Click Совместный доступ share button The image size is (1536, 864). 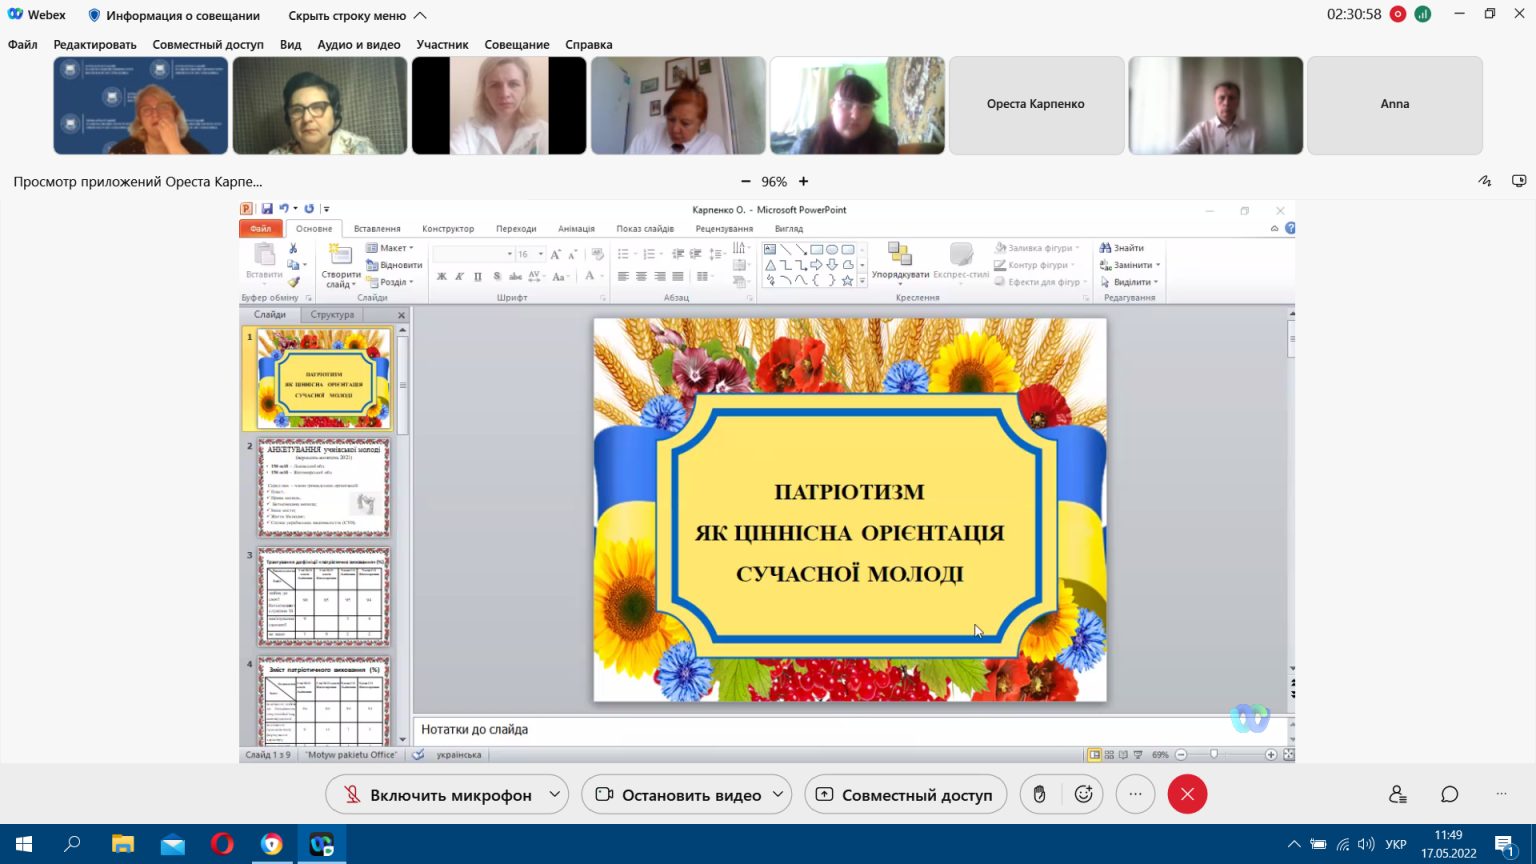(x=906, y=794)
